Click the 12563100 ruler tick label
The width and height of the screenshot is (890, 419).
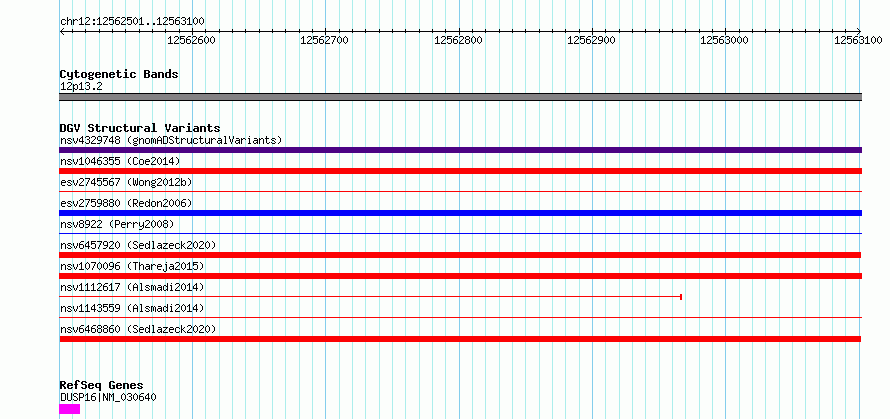859,40
